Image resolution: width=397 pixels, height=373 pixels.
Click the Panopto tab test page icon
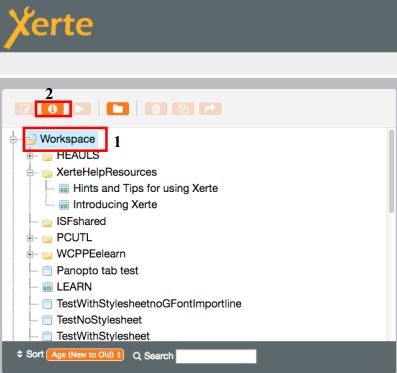[47, 271]
